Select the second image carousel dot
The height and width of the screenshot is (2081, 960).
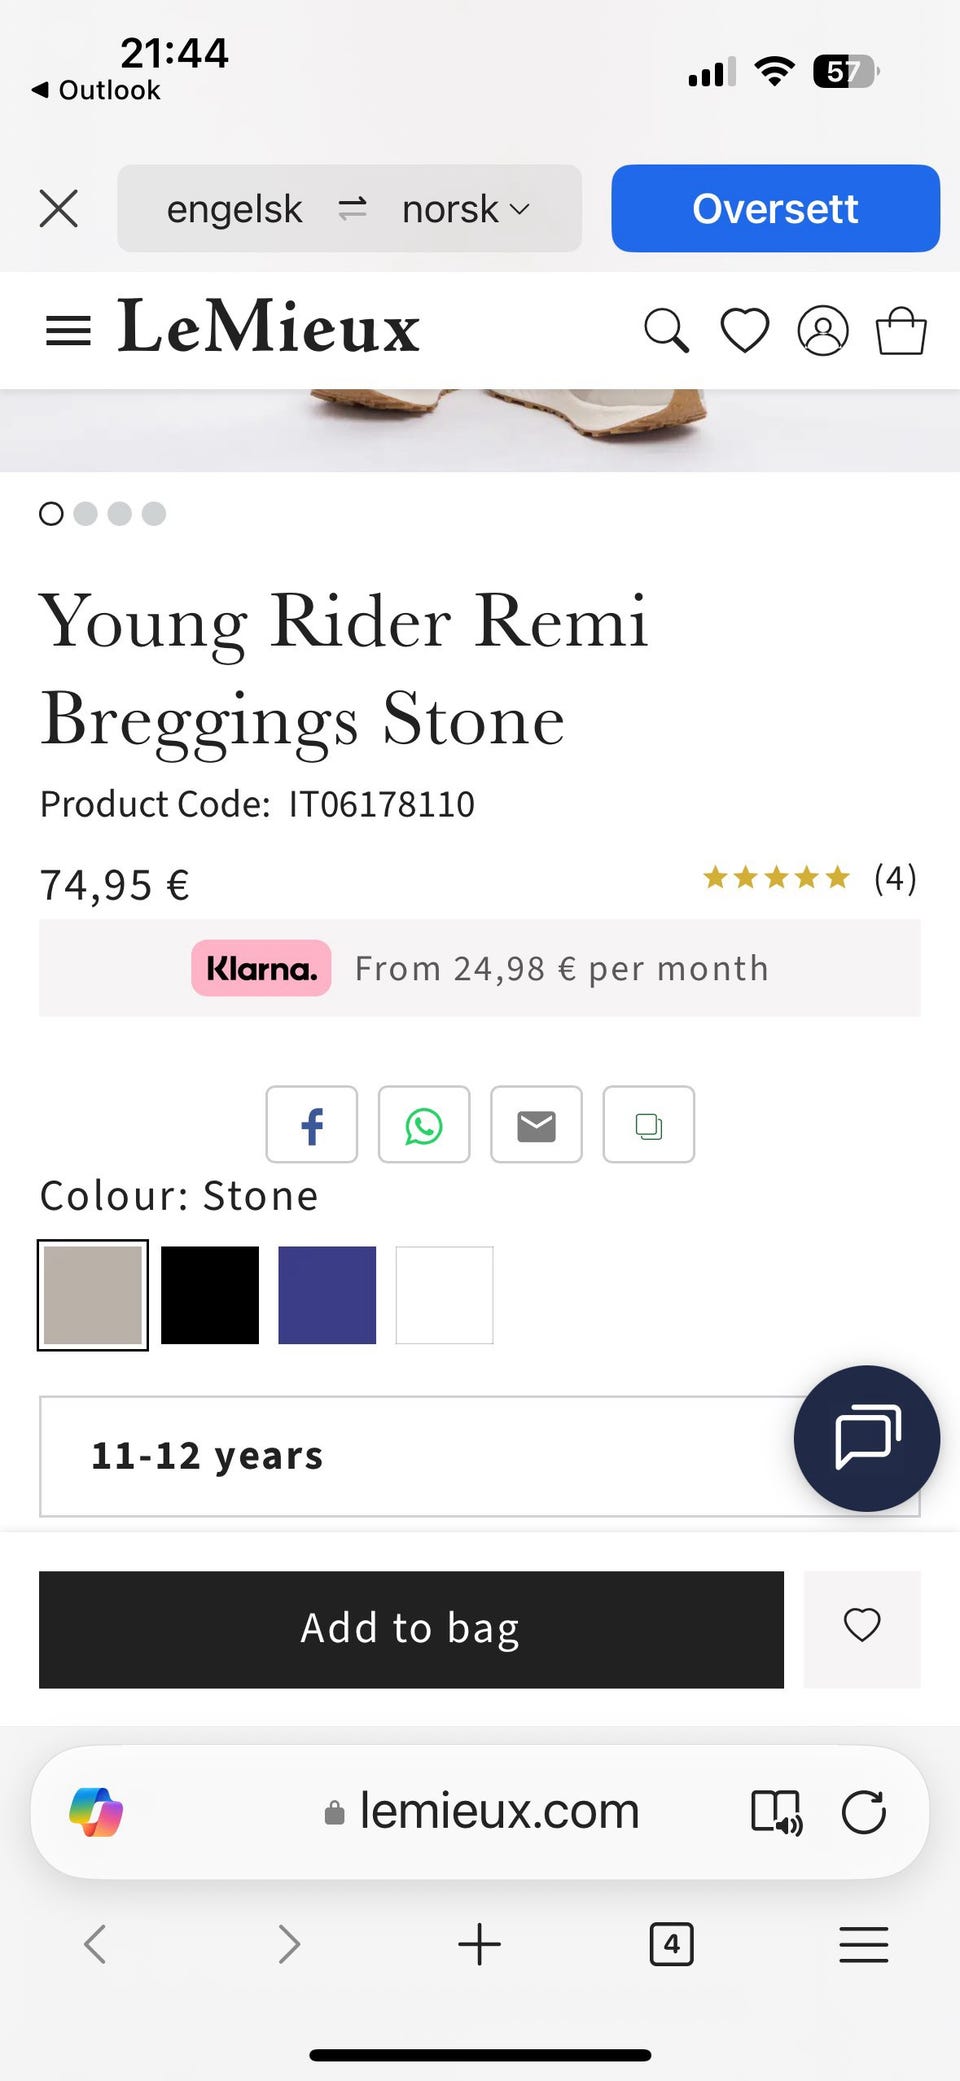click(86, 514)
